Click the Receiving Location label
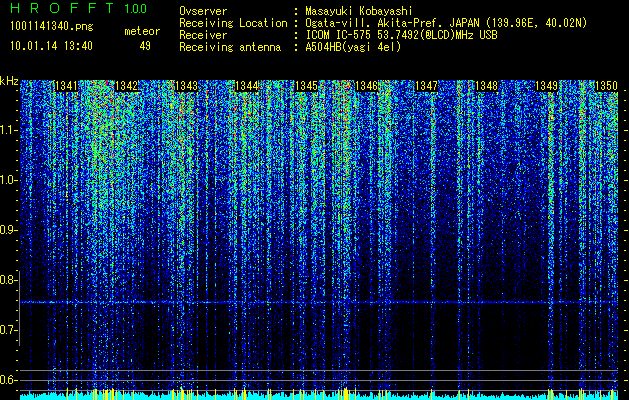 (x=233, y=23)
